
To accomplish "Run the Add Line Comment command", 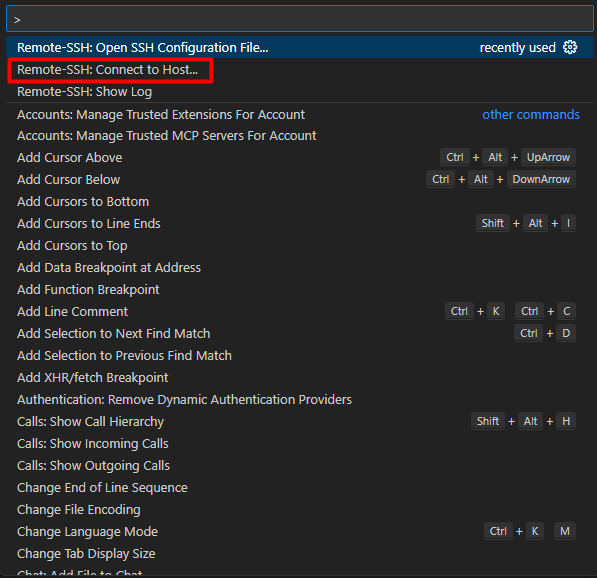I will 300,312.
